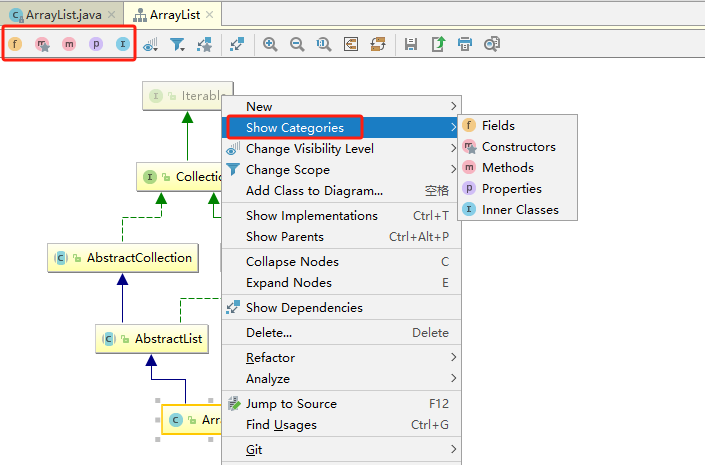This screenshot has height=465, width=705.
Task: Choose Collapse Nodes
Action: pyautogui.click(x=342, y=262)
